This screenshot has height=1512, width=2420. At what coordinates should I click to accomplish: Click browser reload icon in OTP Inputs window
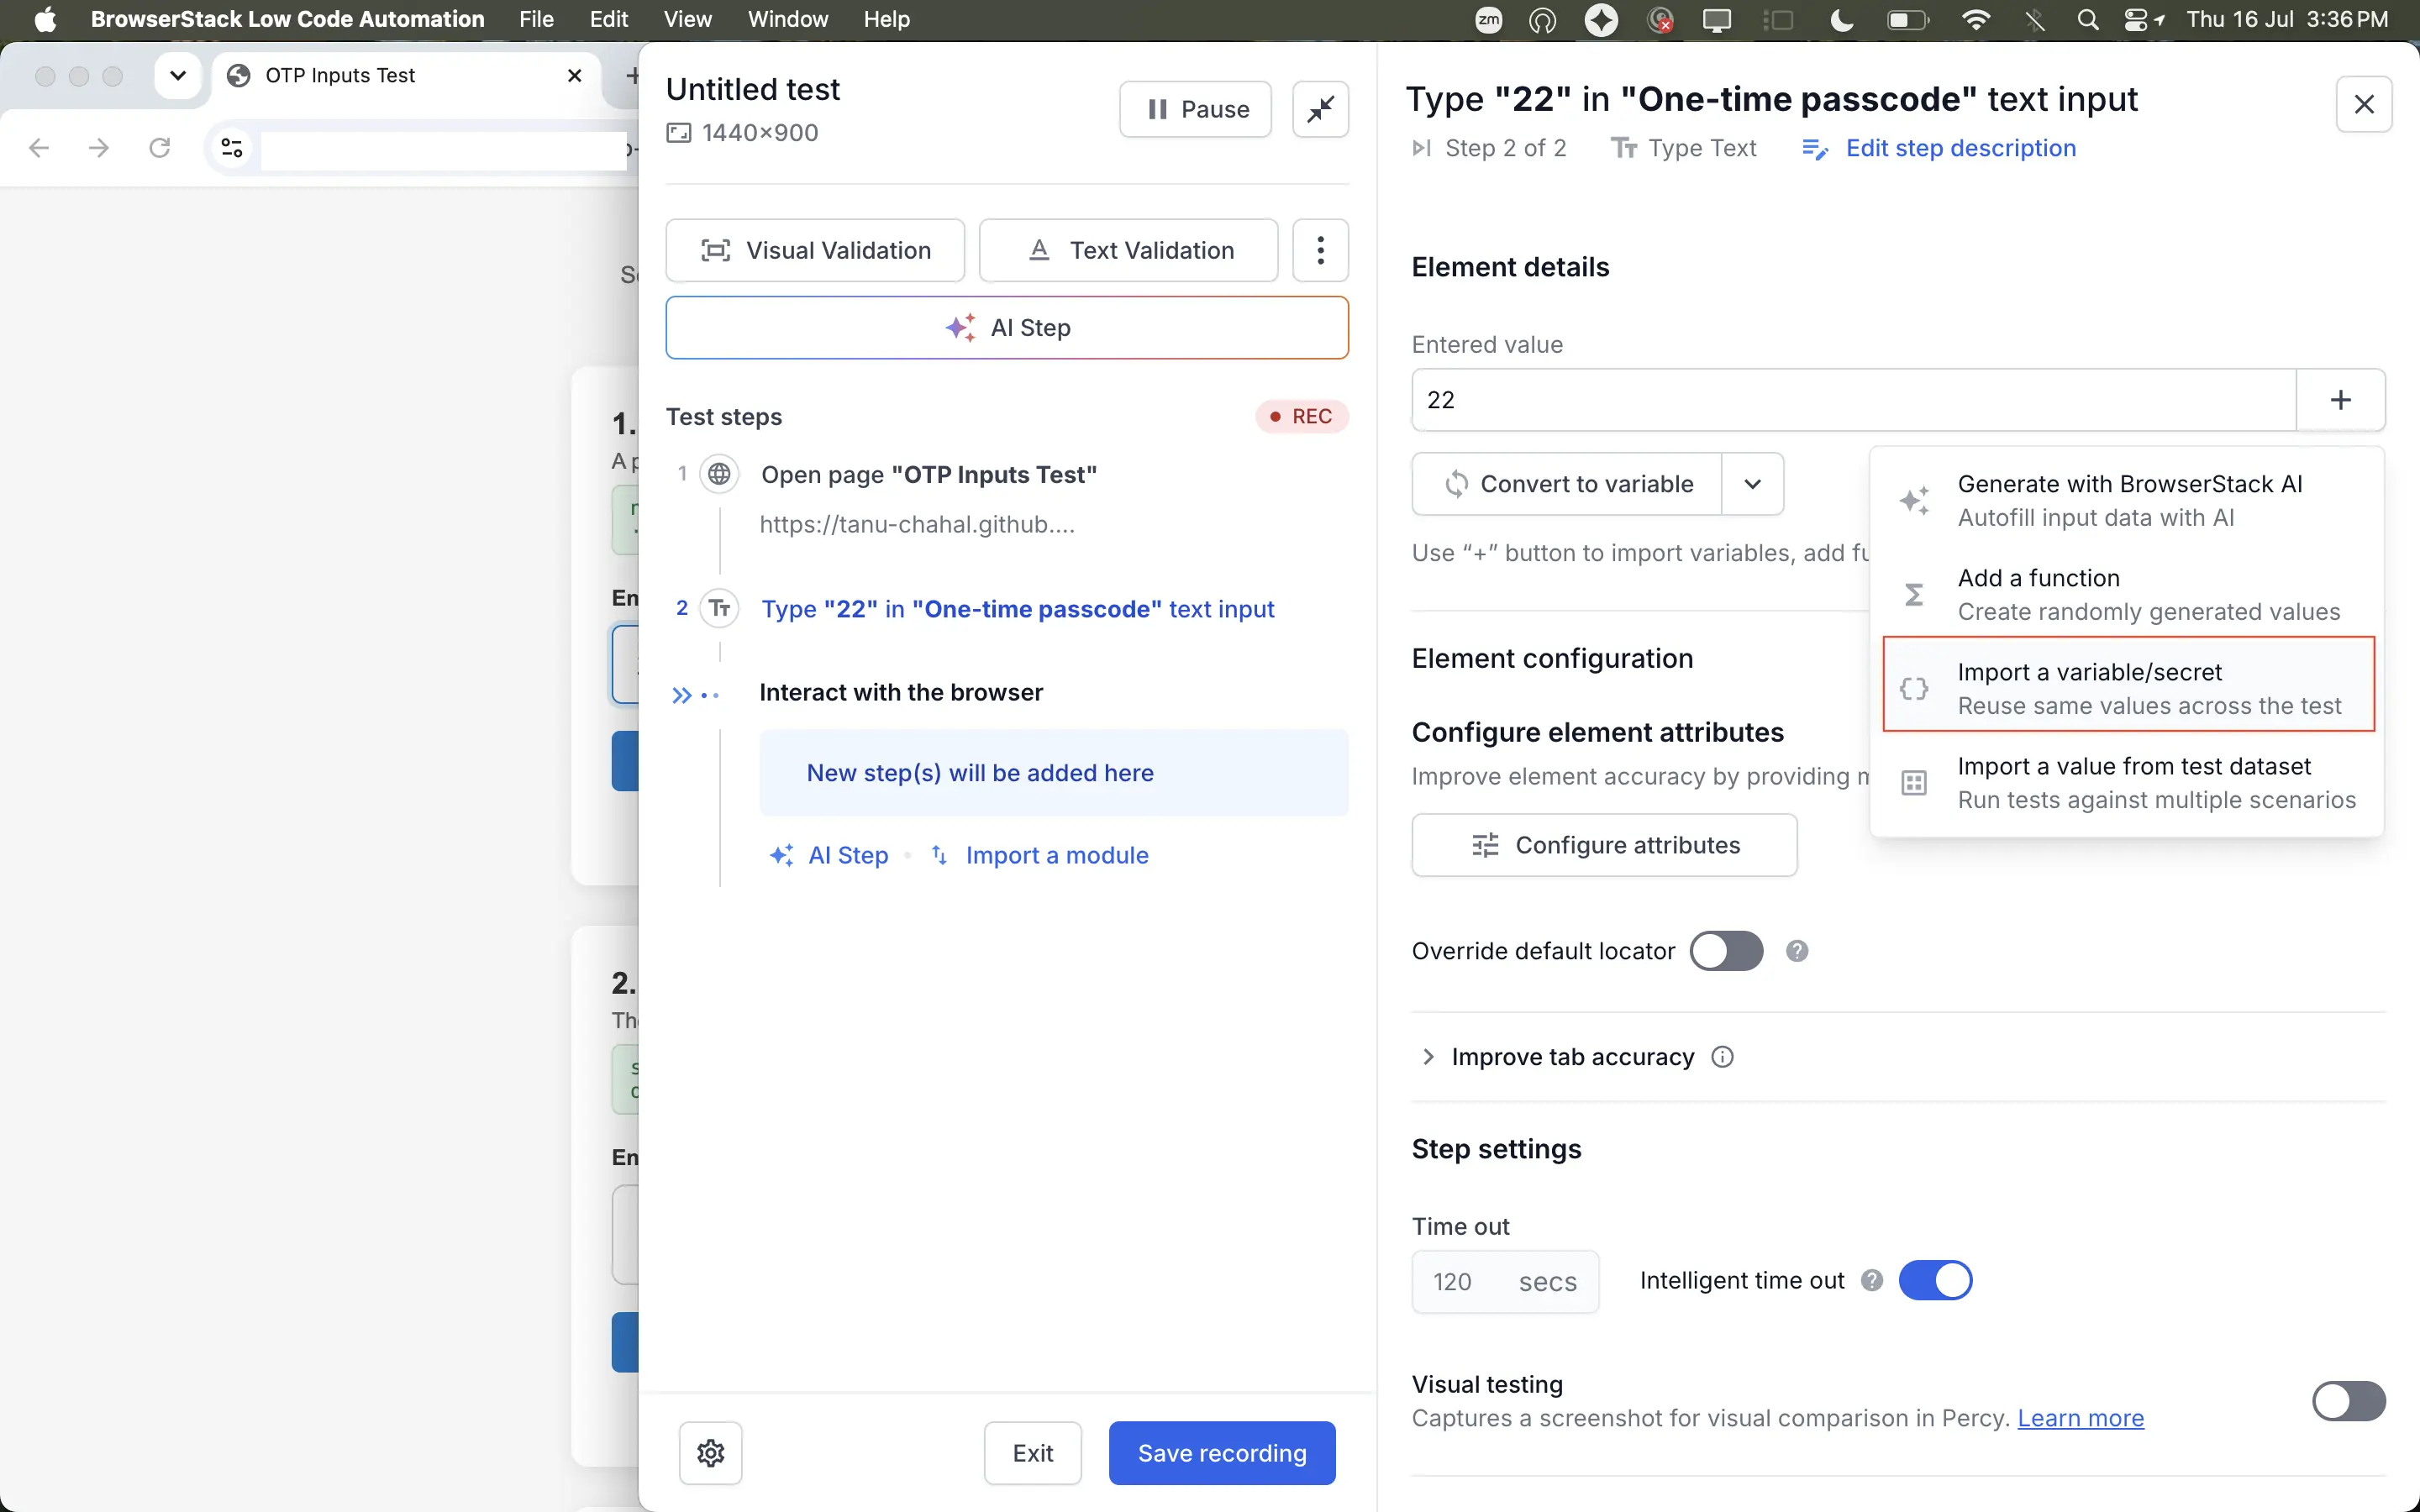159,148
